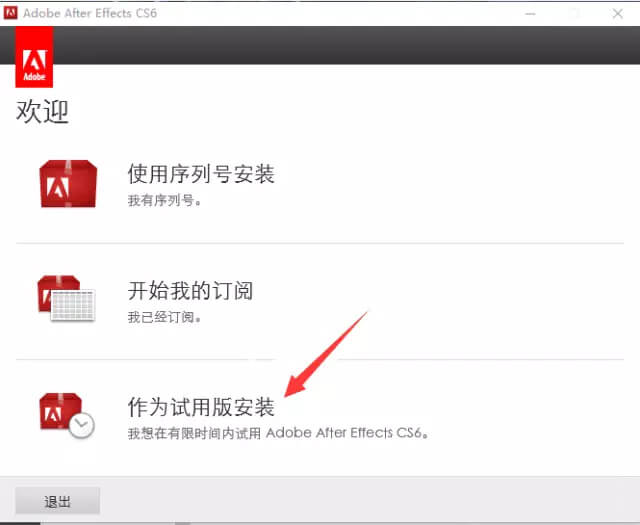Click the 欢迎 heading
640x525 pixels.
point(42,111)
